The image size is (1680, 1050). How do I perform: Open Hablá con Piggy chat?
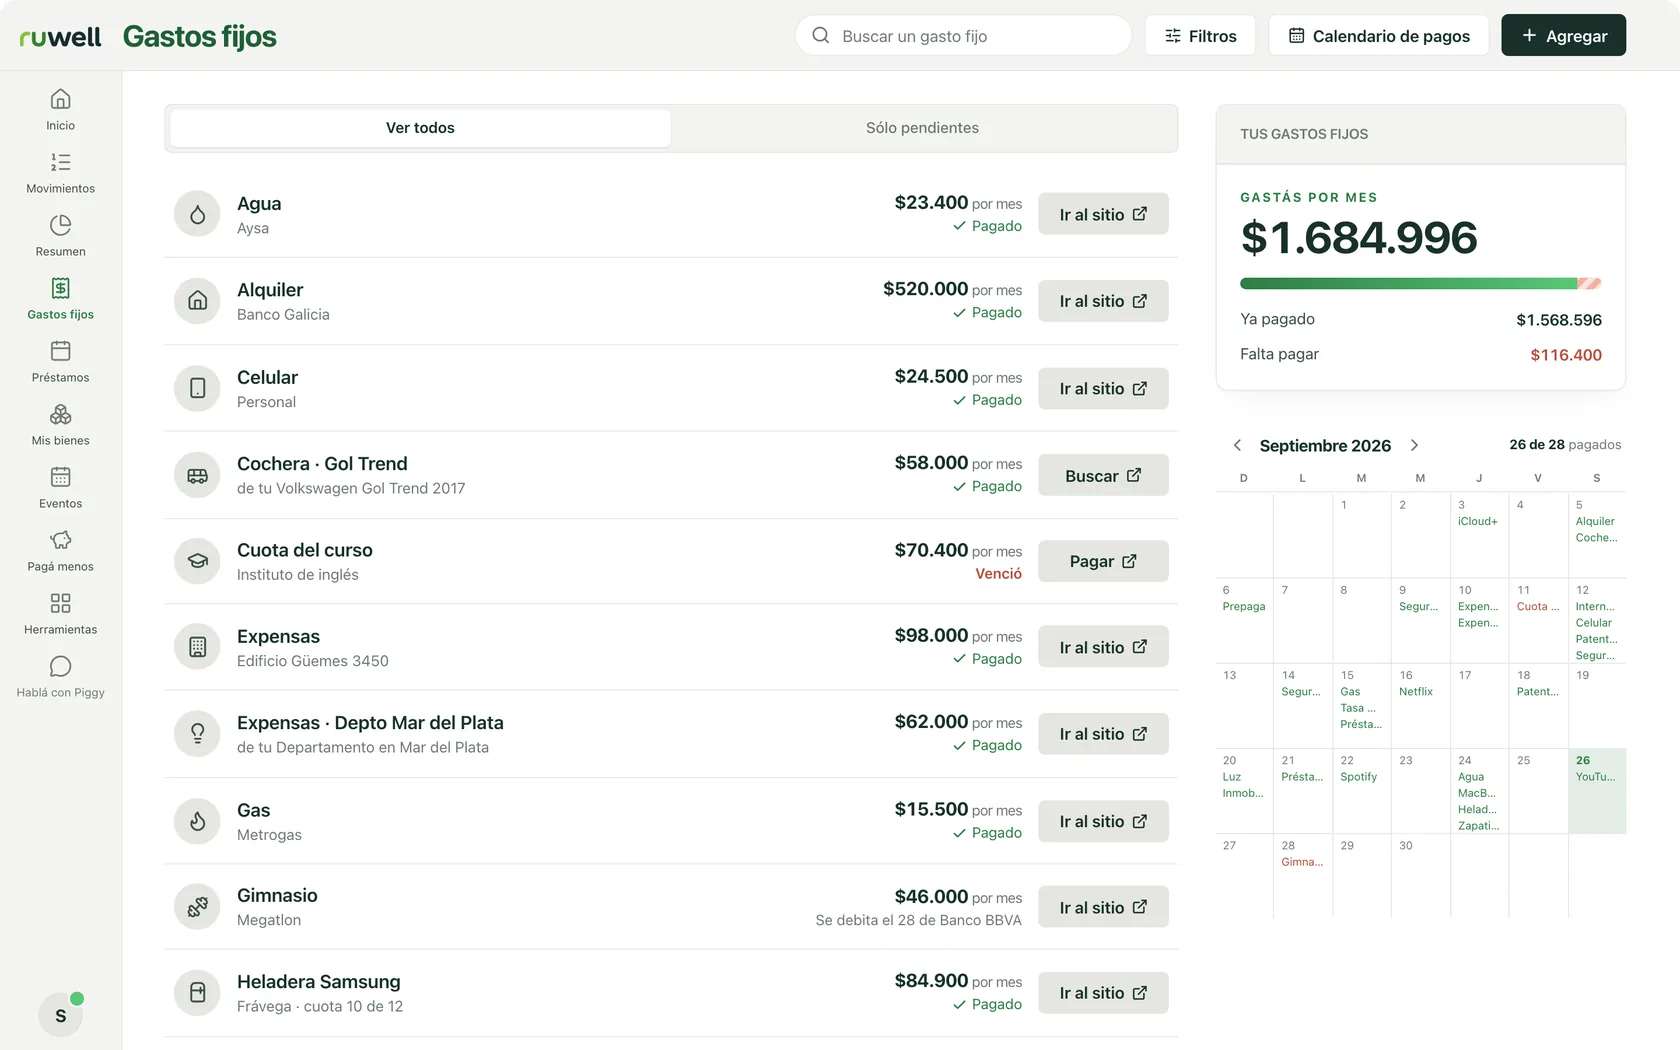(x=60, y=677)
